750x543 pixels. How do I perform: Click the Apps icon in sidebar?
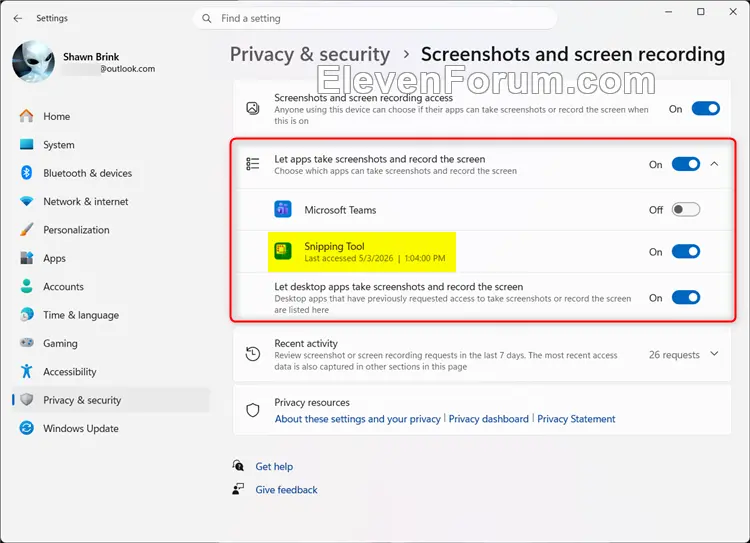click(x=26, y=258)
